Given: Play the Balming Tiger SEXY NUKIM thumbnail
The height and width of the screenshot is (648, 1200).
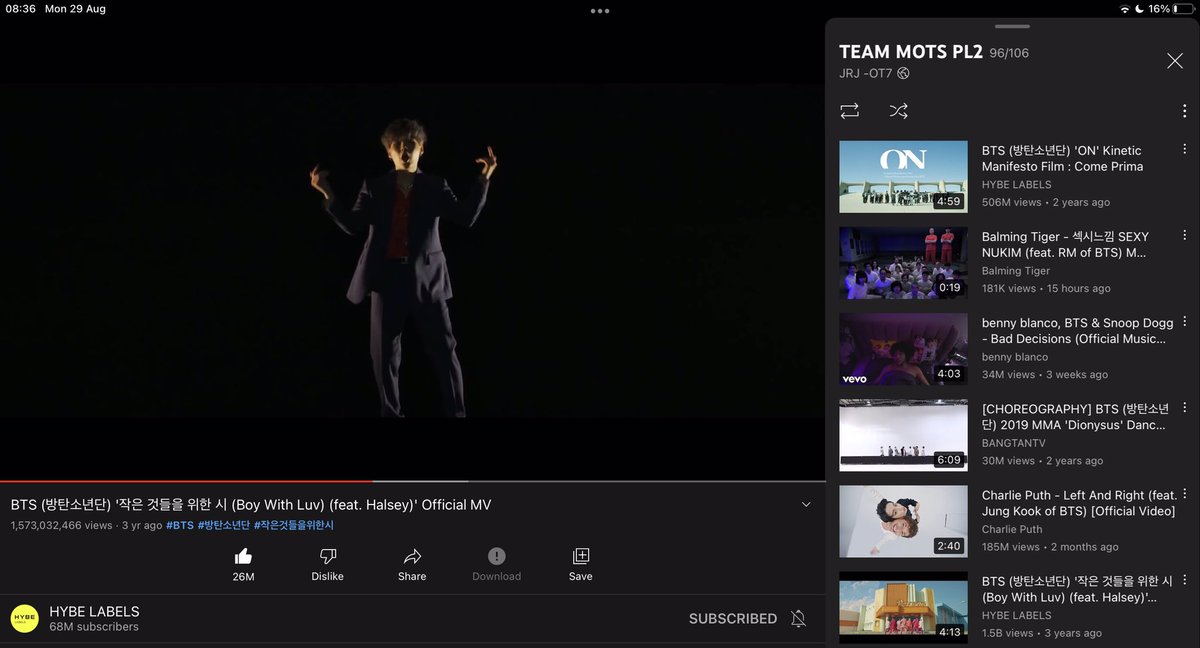Looking at the screenshot, I should click(x=903, y=262).
